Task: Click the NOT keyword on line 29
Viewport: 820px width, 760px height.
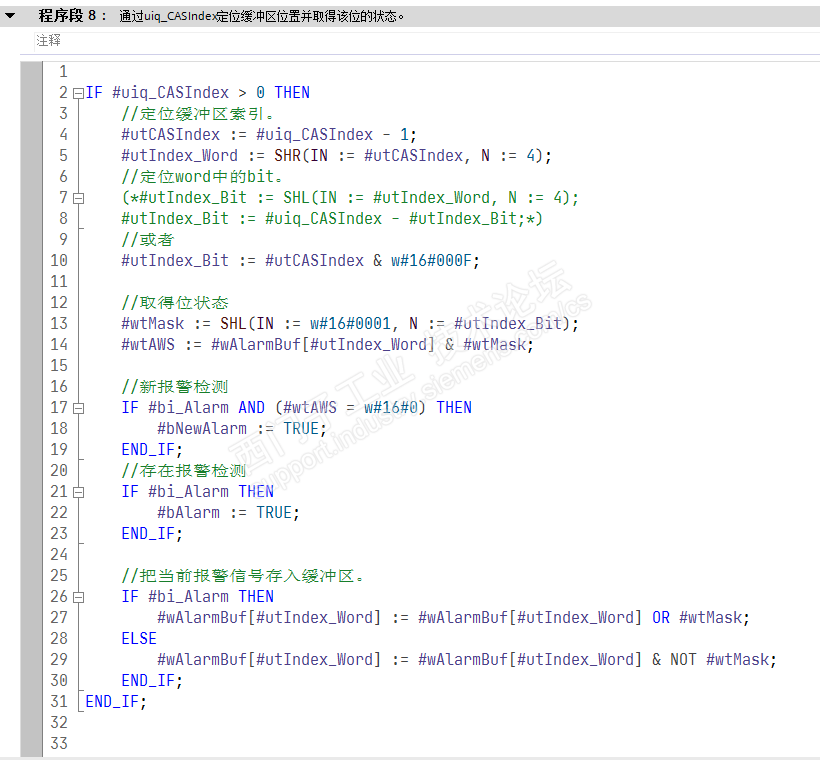Action: (x=683, y=660)
